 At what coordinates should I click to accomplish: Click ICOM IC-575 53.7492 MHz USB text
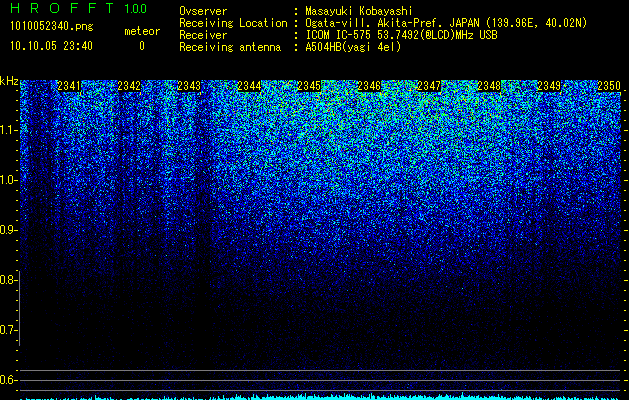[x=401, y=35]
